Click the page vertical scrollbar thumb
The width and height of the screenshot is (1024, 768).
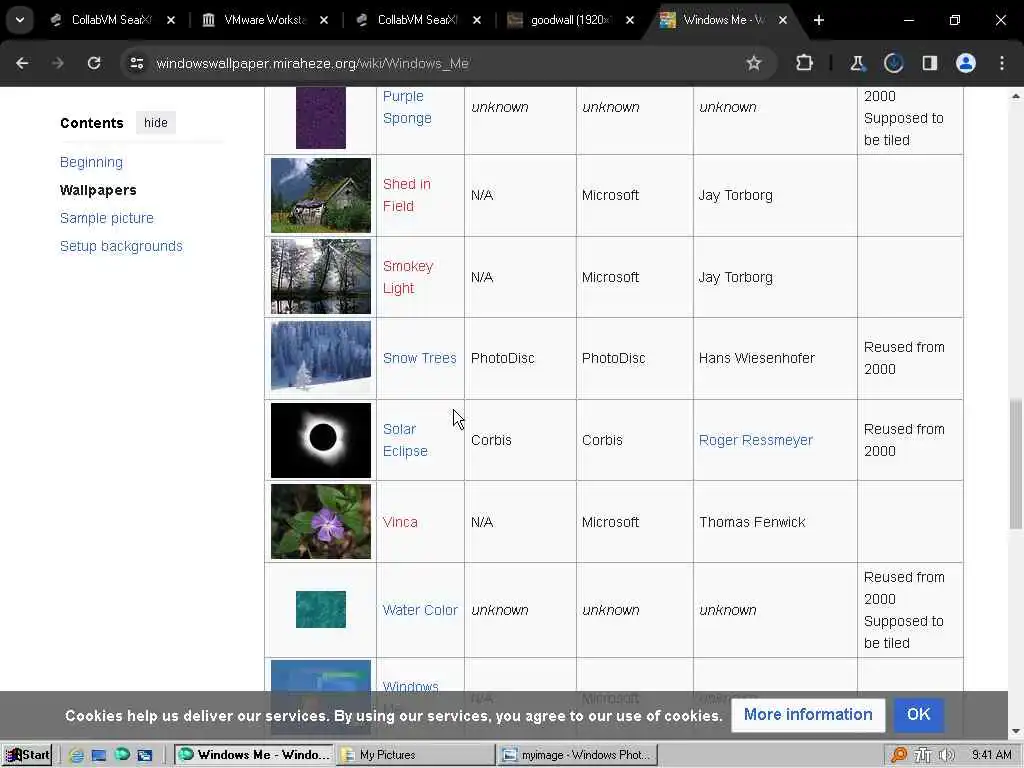tap(1016, 464)
